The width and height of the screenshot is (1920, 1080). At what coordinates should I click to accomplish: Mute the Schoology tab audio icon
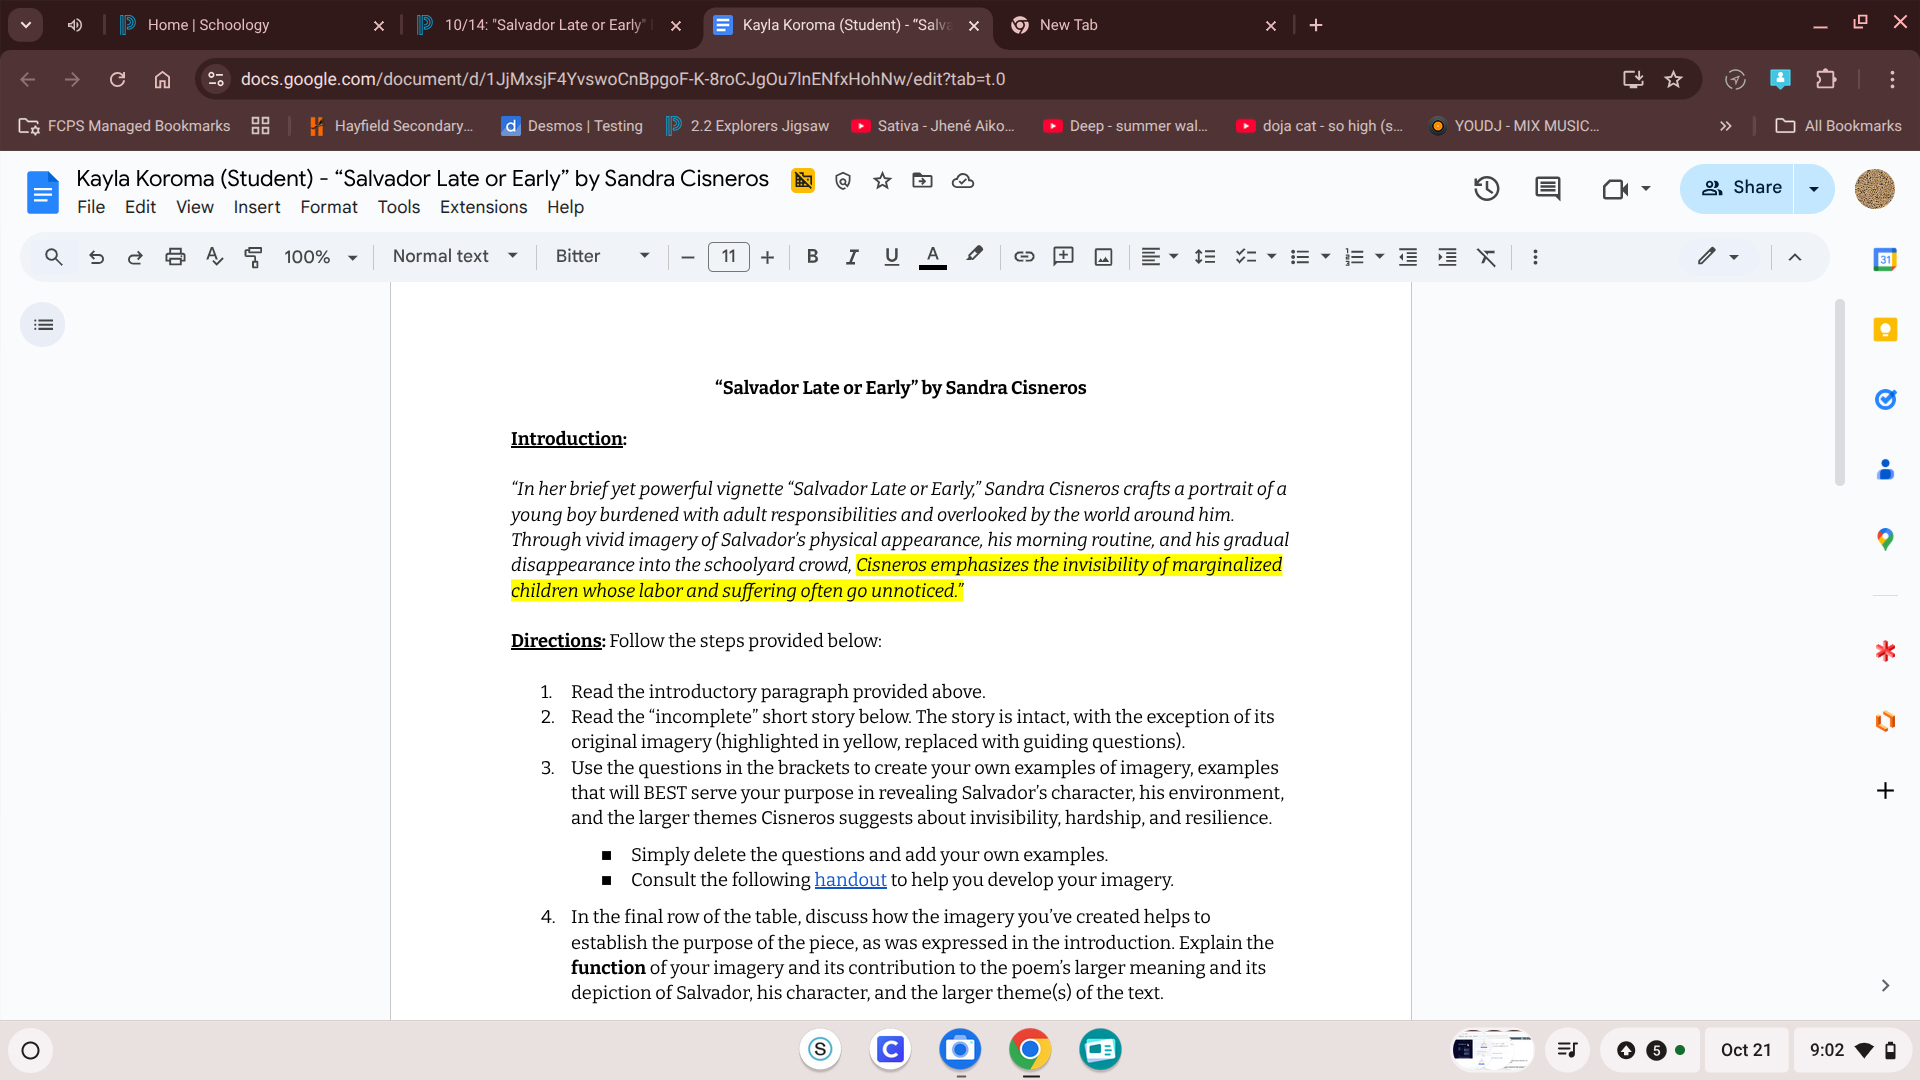coord(75,25)
